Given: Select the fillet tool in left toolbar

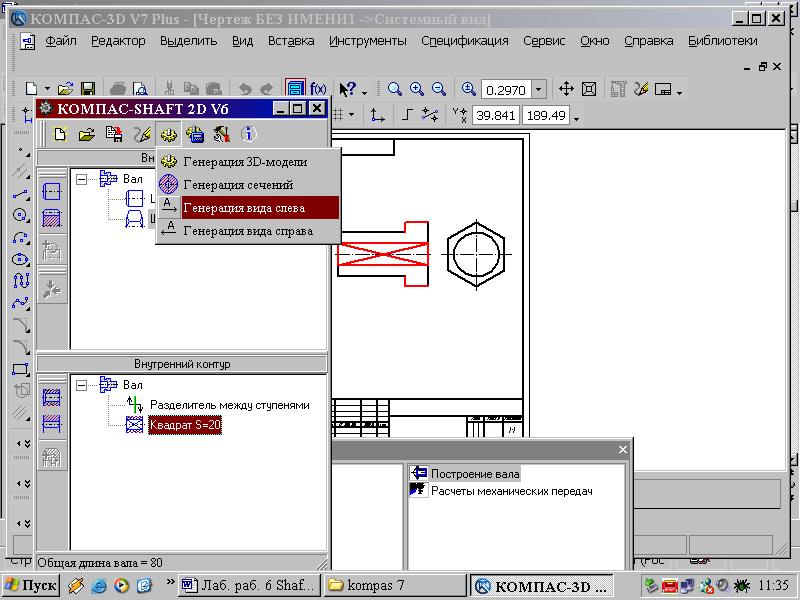Looking at the screenshot, I should (20, 347).
